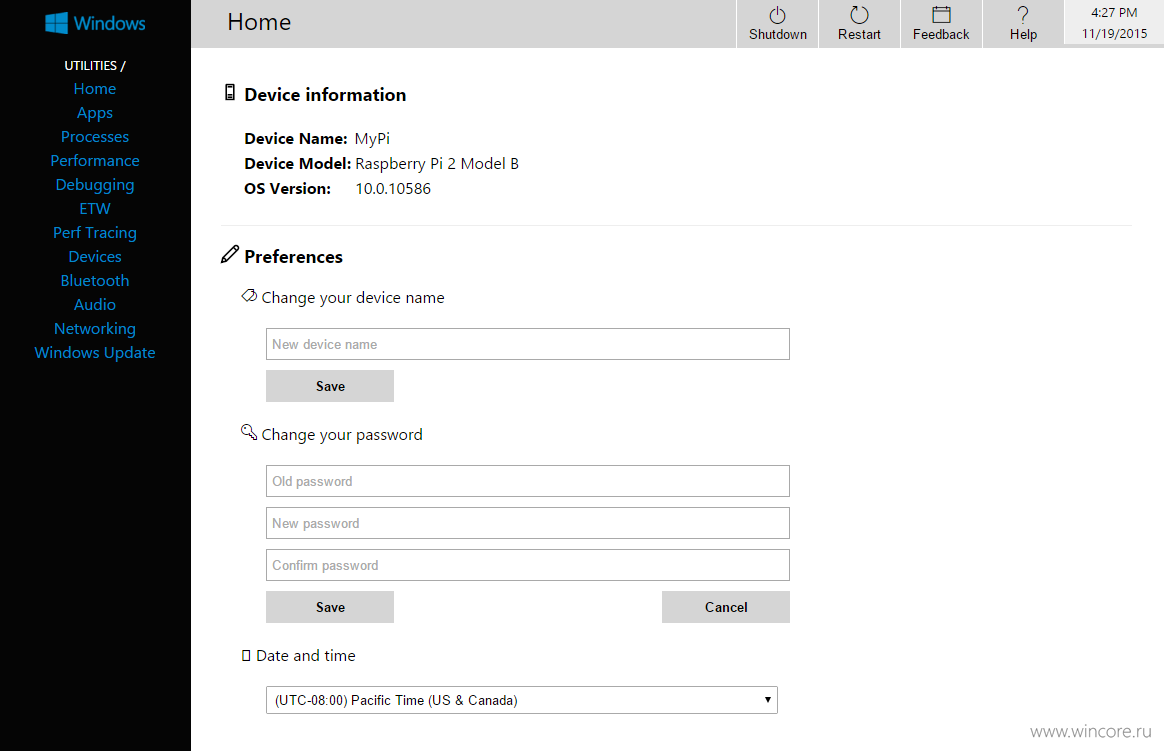Click the Device Model: label
The image size is (1164, 751).
pyautogui.click(x=298, y=164)
